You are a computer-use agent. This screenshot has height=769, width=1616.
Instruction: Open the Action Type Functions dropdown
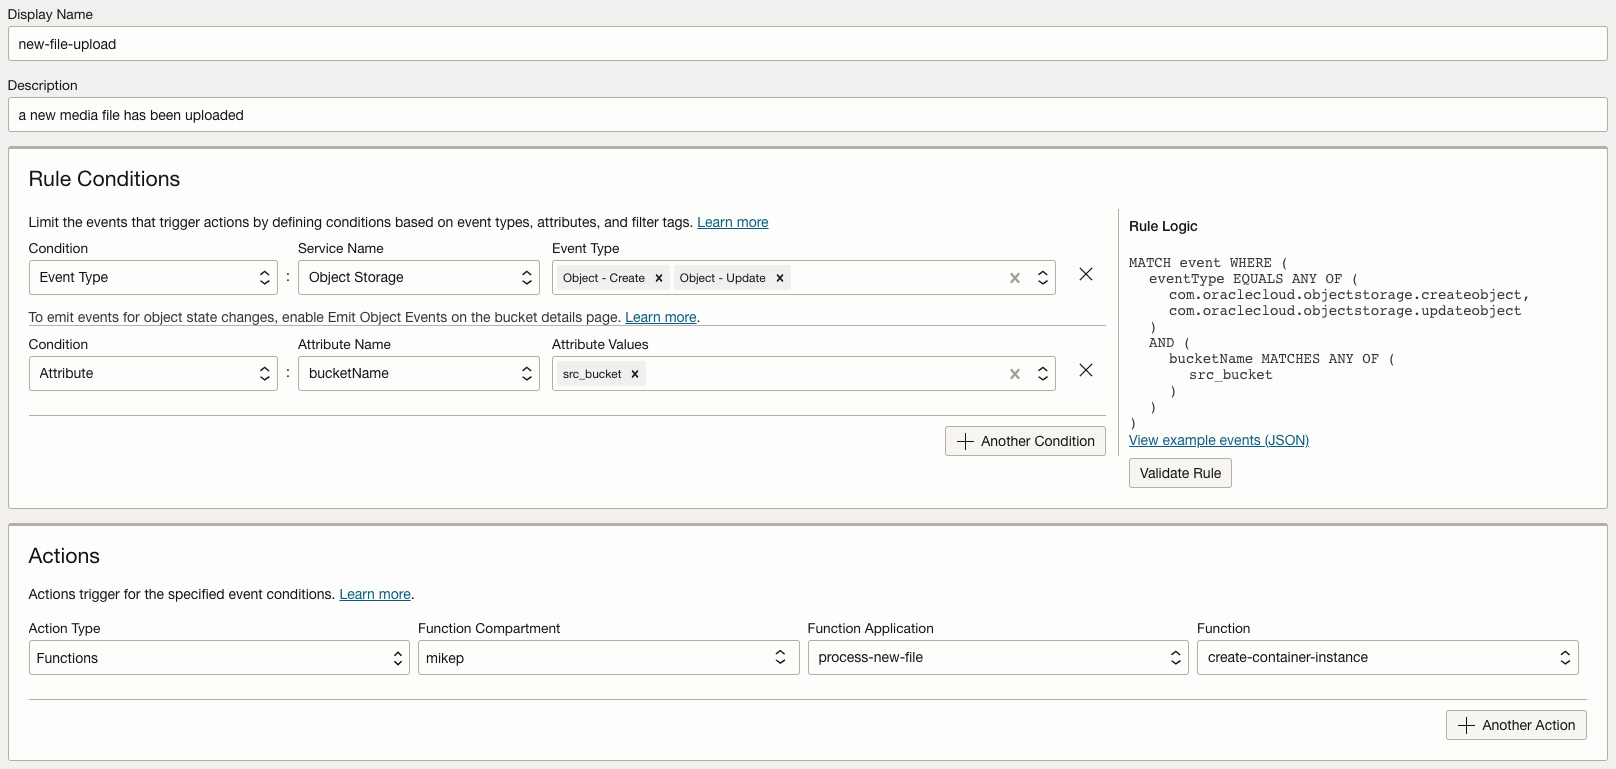point(219,658)
